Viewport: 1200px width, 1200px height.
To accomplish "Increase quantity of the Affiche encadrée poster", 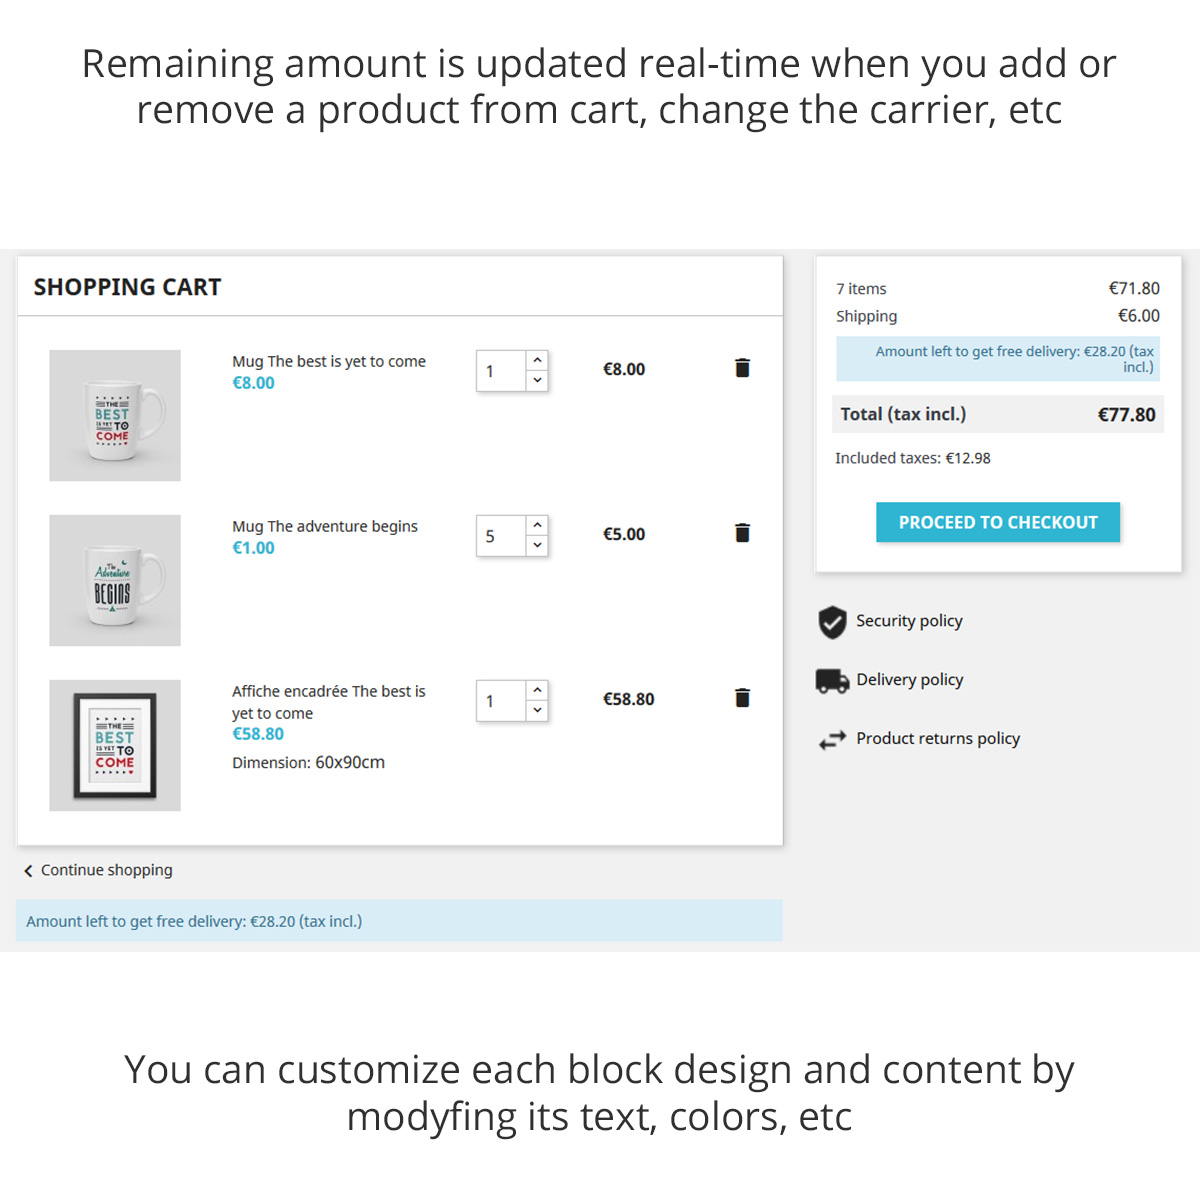I will pos(537,690).
